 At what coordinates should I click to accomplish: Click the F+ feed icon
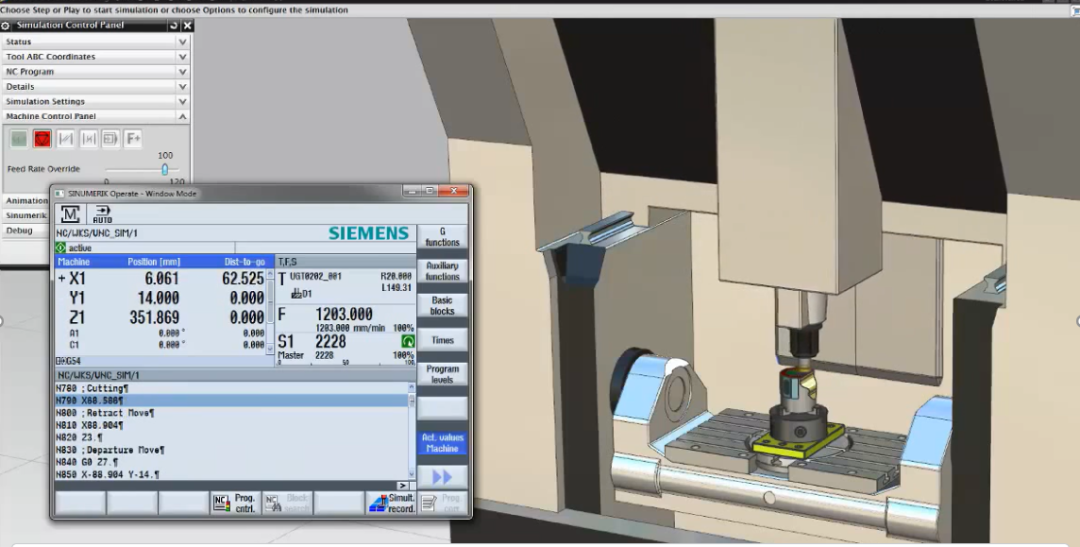tap(133, 139)
